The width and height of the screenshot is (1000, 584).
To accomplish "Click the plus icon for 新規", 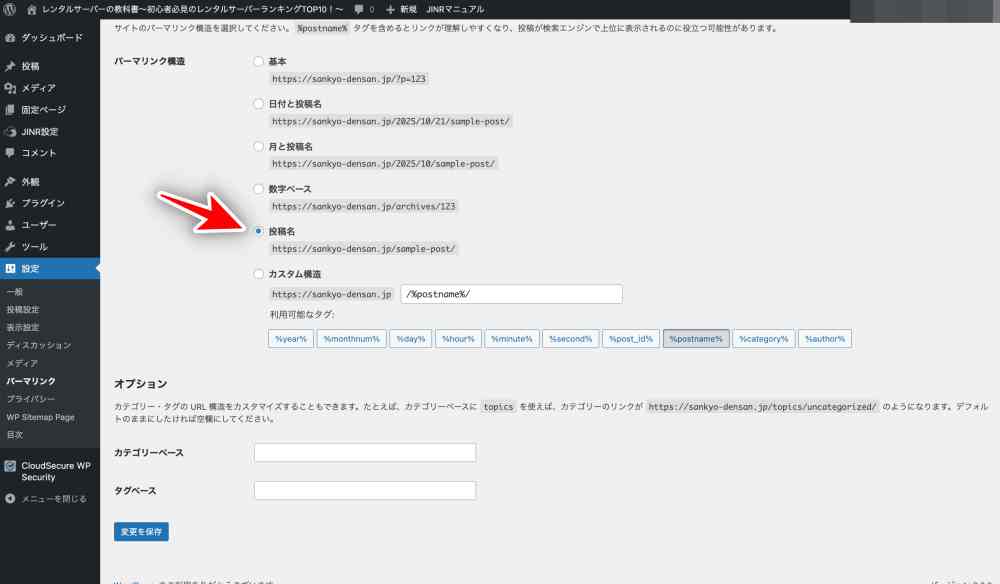I will pos(390,9).
